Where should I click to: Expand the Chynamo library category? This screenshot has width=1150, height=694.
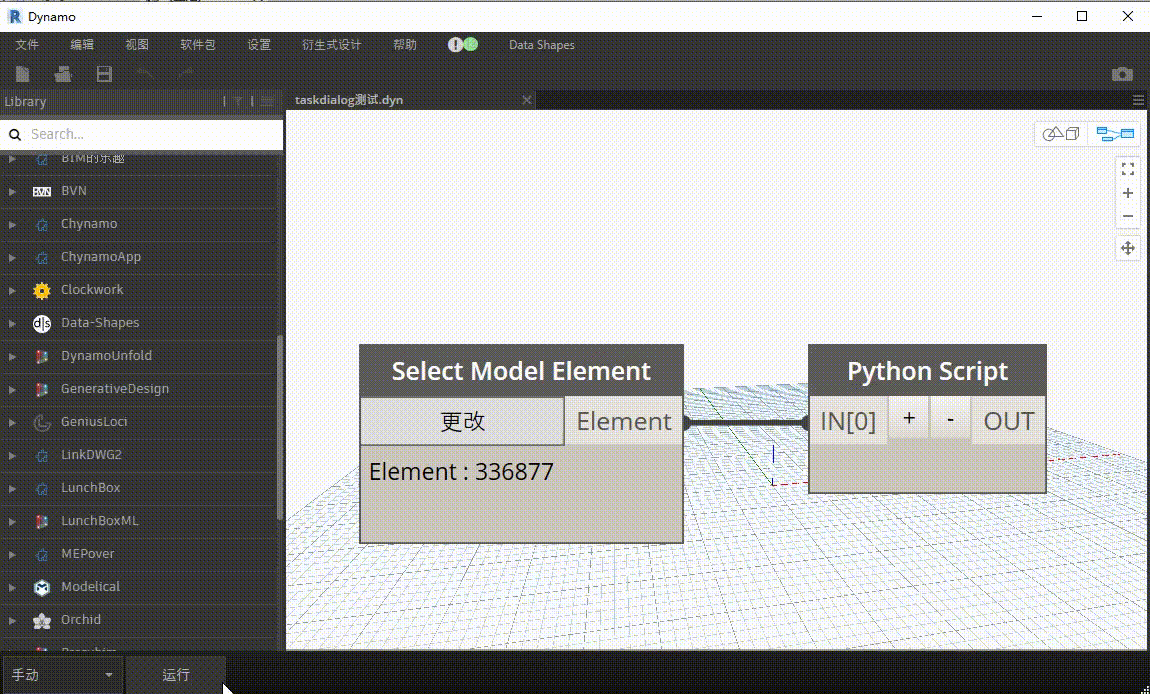tap(12, 224)
